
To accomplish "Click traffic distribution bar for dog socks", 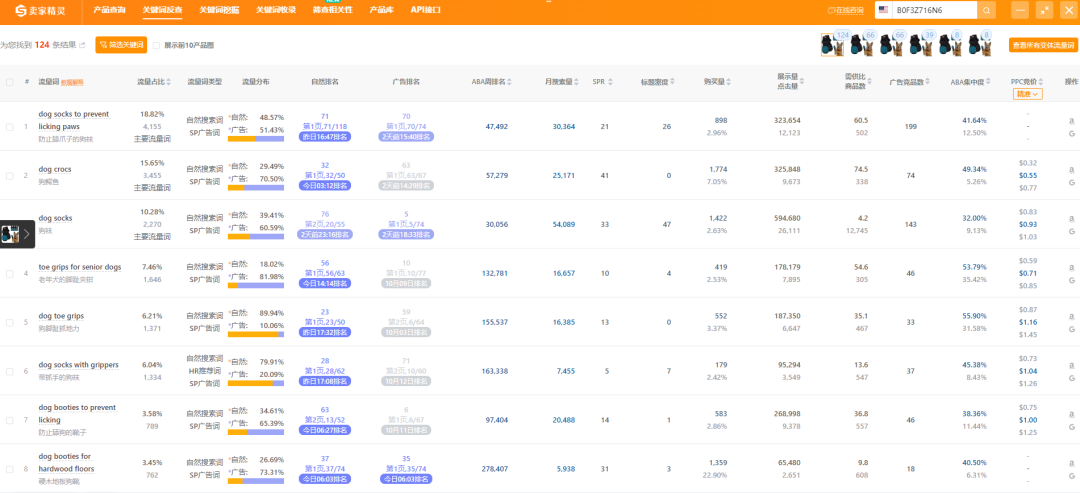I will pyautogui.click(x=255, y=237).
